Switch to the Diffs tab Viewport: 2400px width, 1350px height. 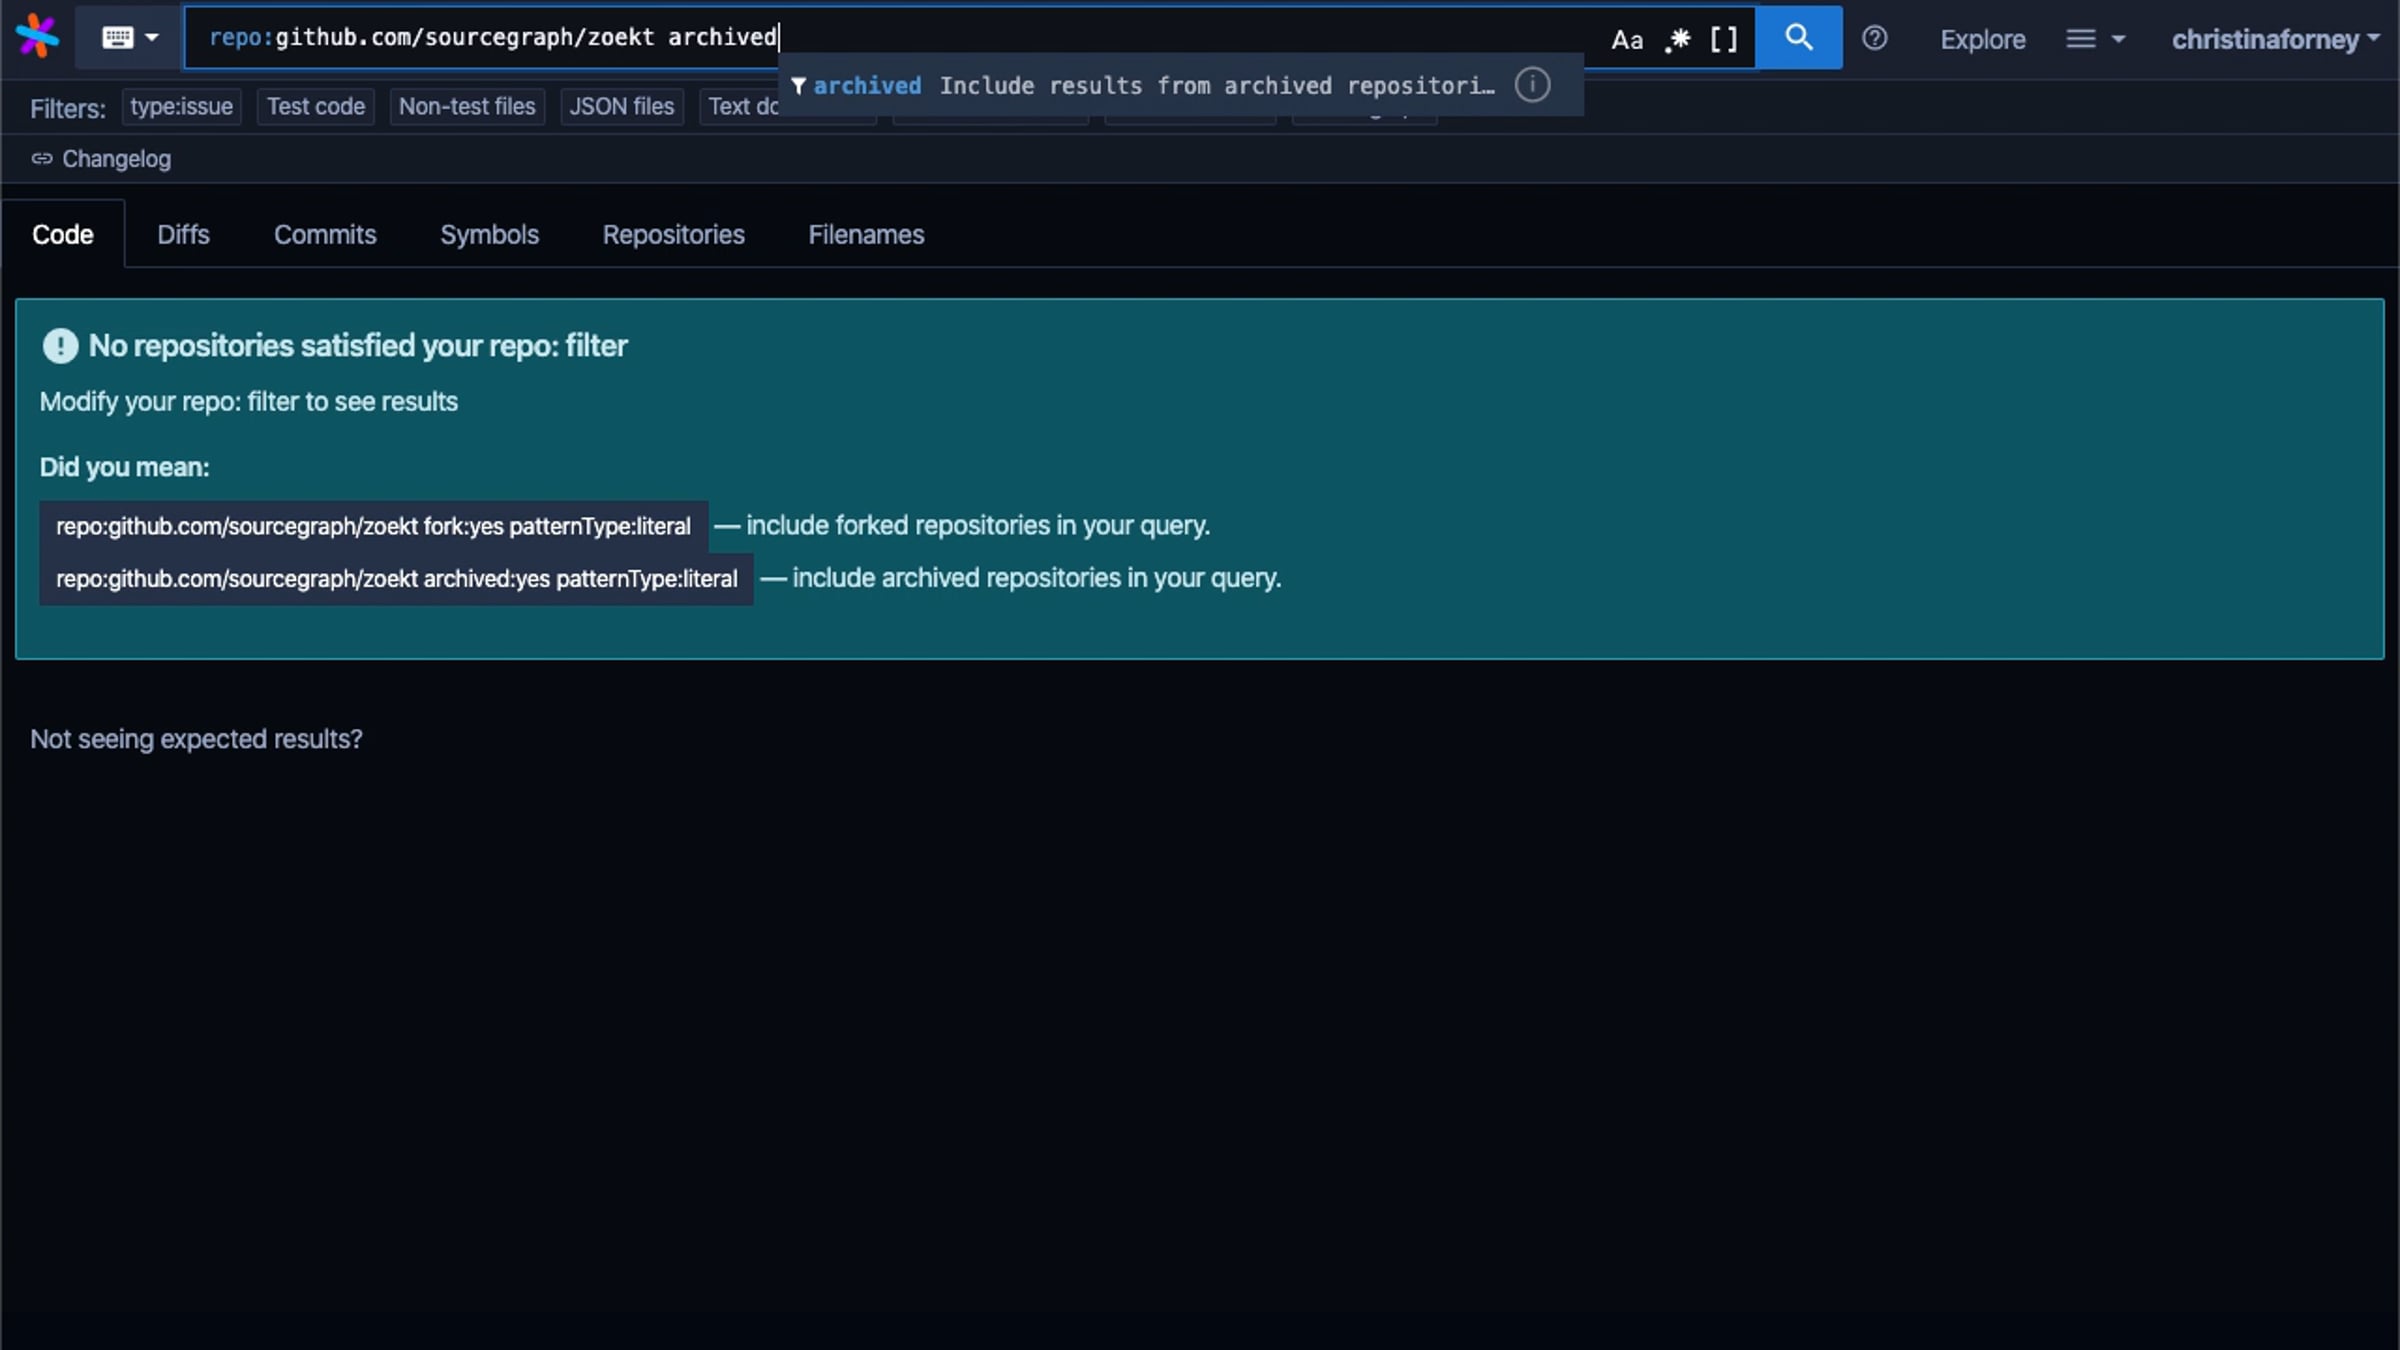(183, 235)
